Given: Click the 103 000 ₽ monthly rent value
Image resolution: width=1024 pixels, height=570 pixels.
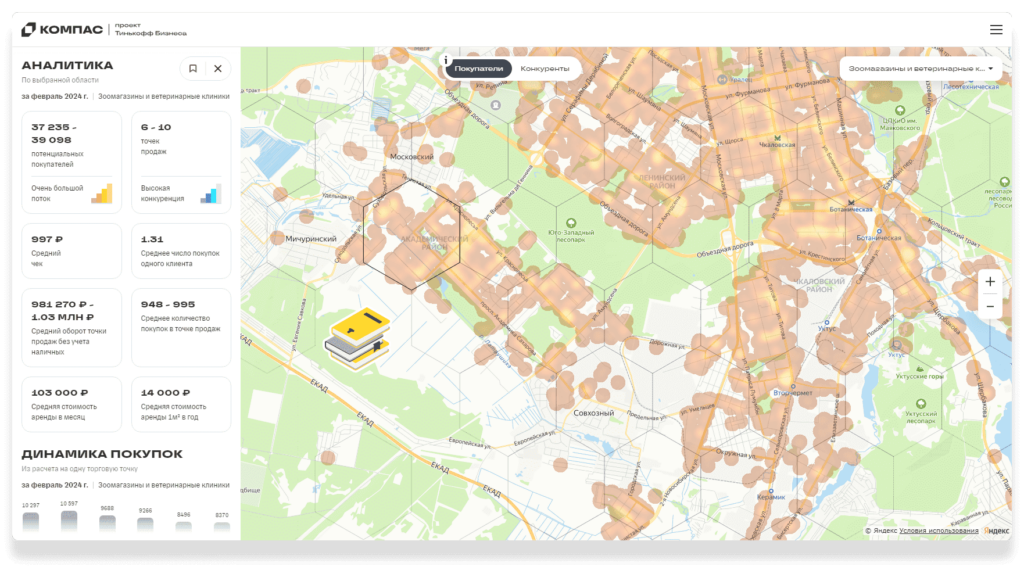Looking at the screenshot, I should [59, 393].
